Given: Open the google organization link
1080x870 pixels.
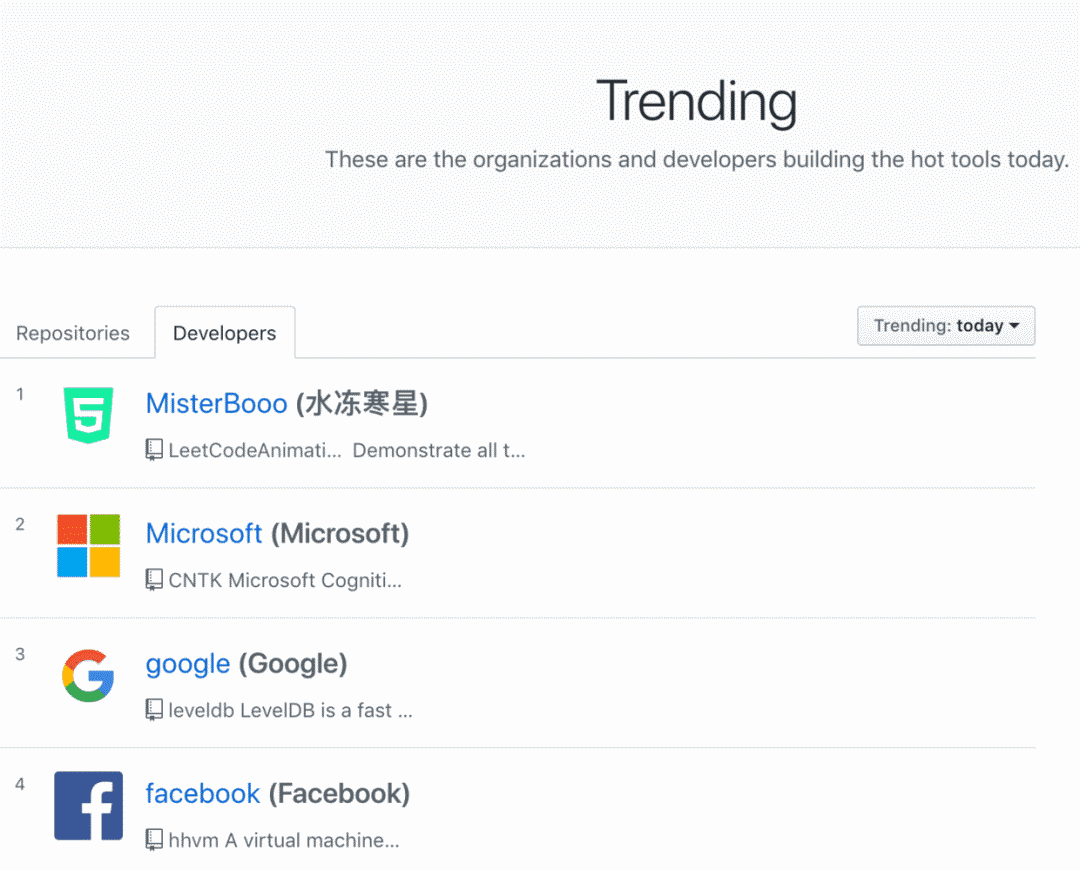Looking at the screenshot, I should (x=188, y=664).
